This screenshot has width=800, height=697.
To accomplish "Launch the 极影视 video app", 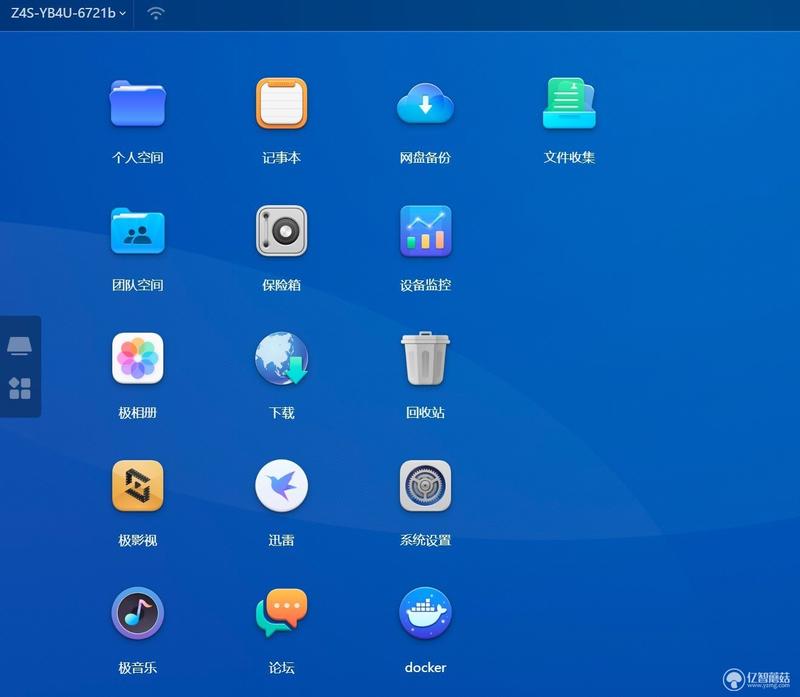I will tap(138, 486).
